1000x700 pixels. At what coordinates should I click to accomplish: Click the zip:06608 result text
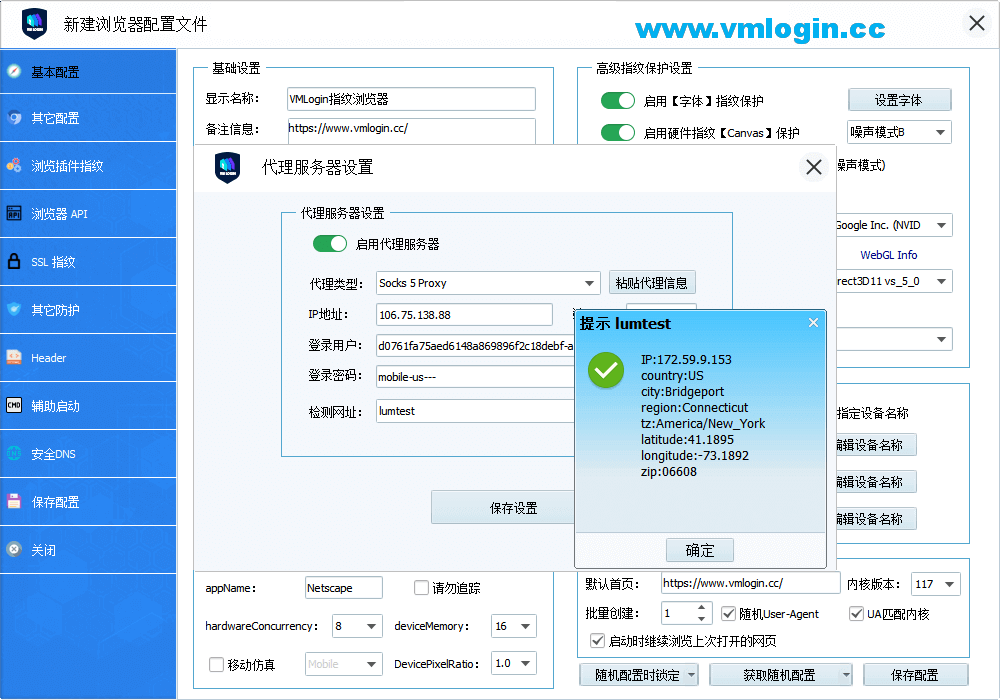[668, 472]
